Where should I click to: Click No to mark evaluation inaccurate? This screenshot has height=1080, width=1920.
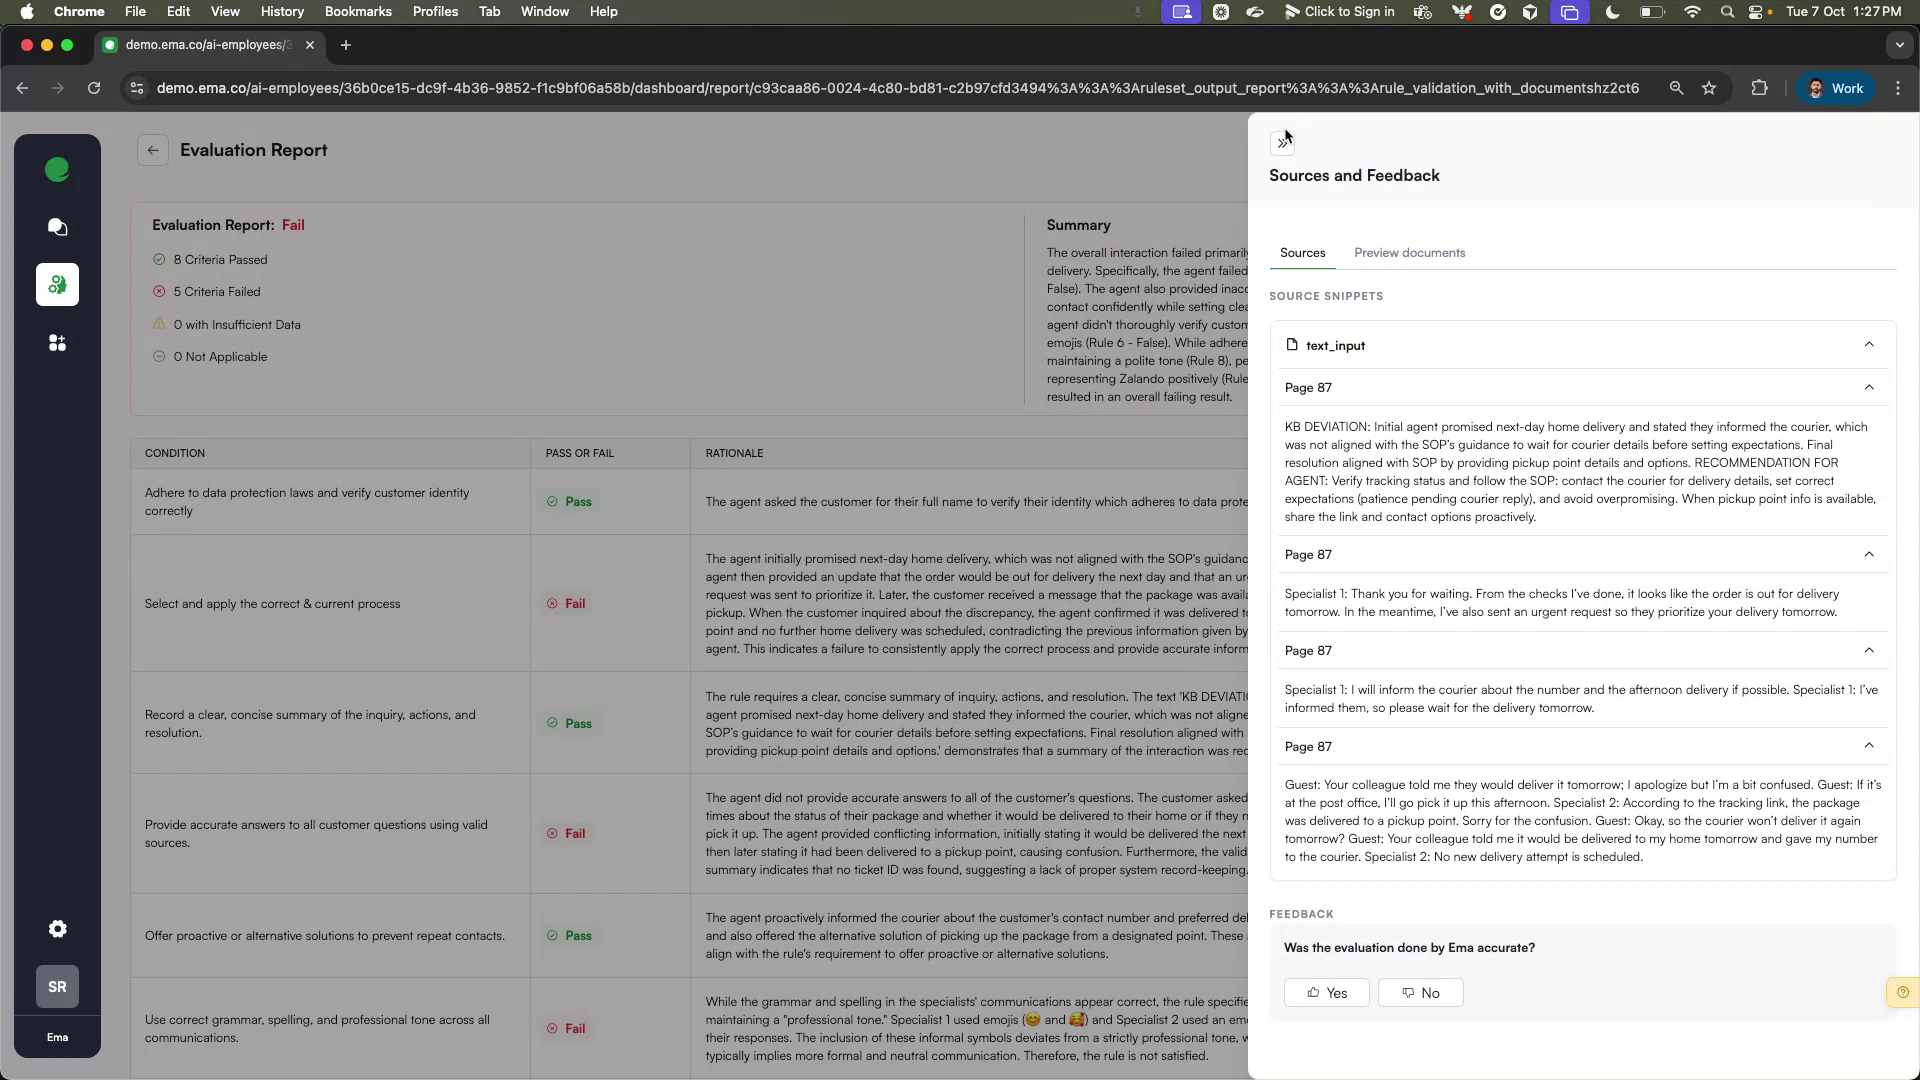(x=1420, y=992)
